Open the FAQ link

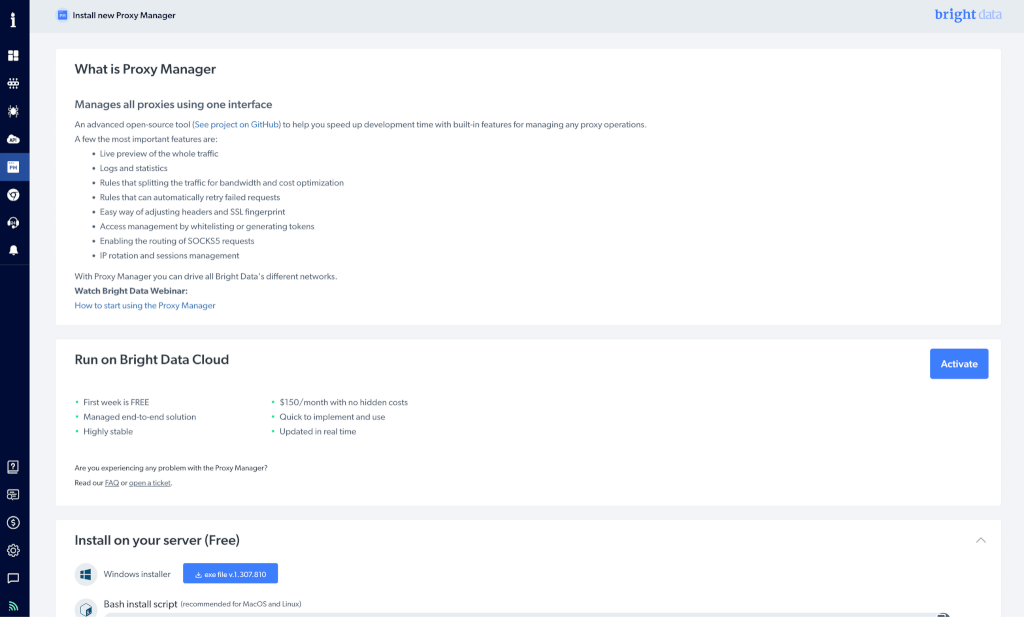[x=112, y=483]
